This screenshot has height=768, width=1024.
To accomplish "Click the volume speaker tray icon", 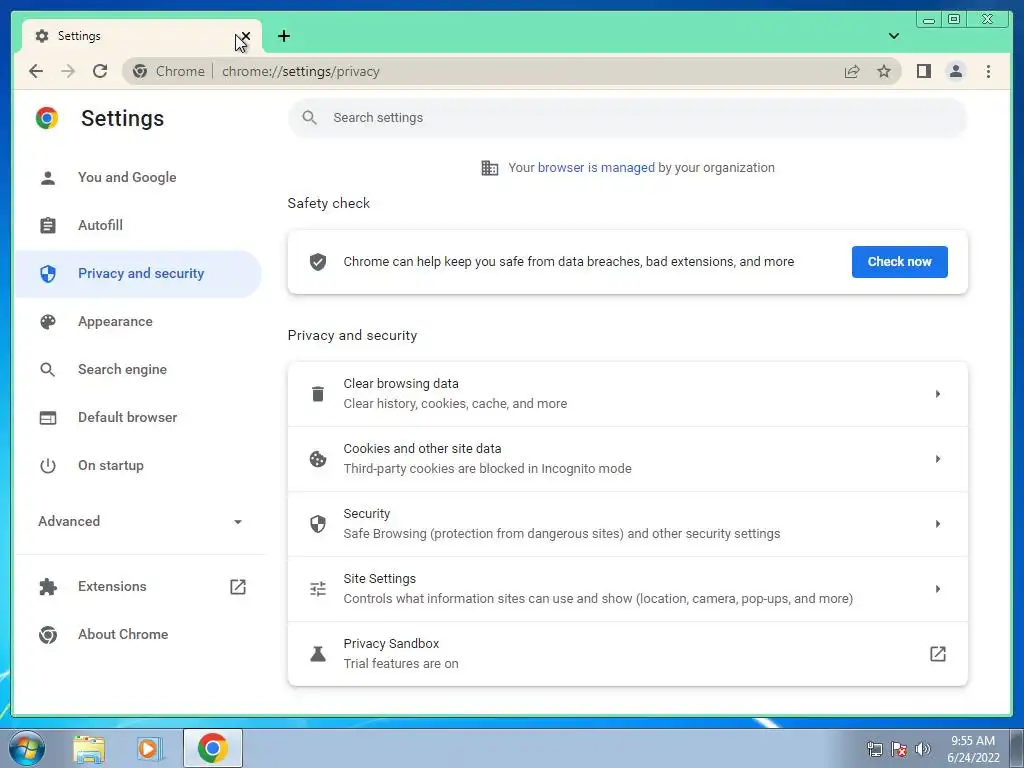I will tap(922, 749).
